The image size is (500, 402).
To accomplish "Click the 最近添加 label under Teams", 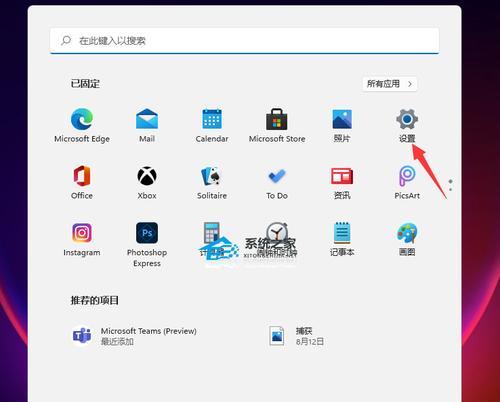I will [117, 341].
